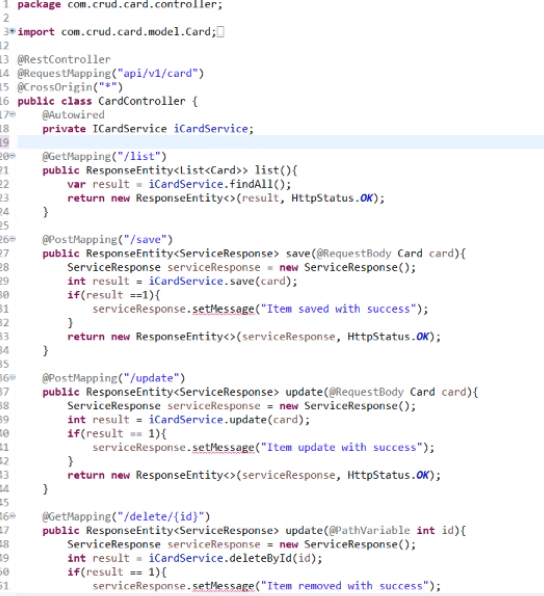The height and width of the screenshot is (596, 544).
Task: Click the @Autowired annotation
Action: coord(73,115)
